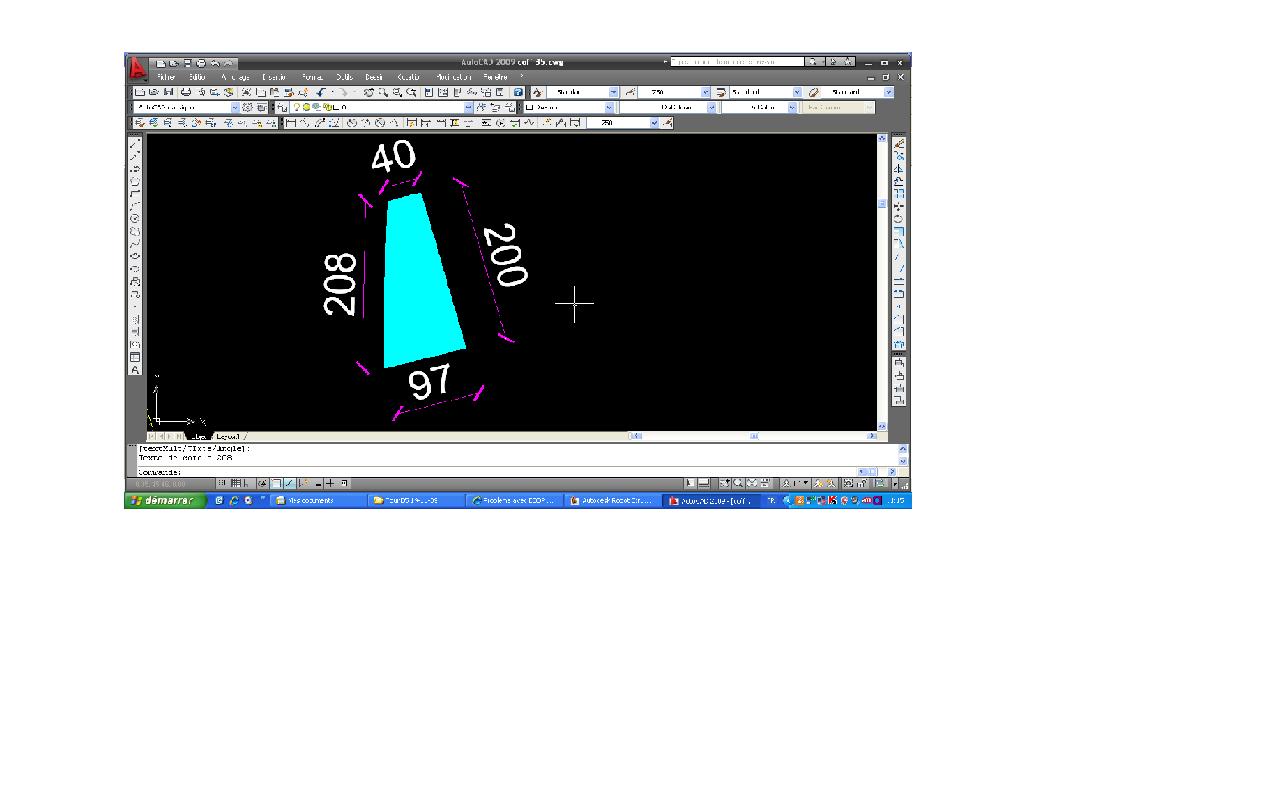
Task: Open the Layer Properties Manager icon
Action: [x=283, y=107]
